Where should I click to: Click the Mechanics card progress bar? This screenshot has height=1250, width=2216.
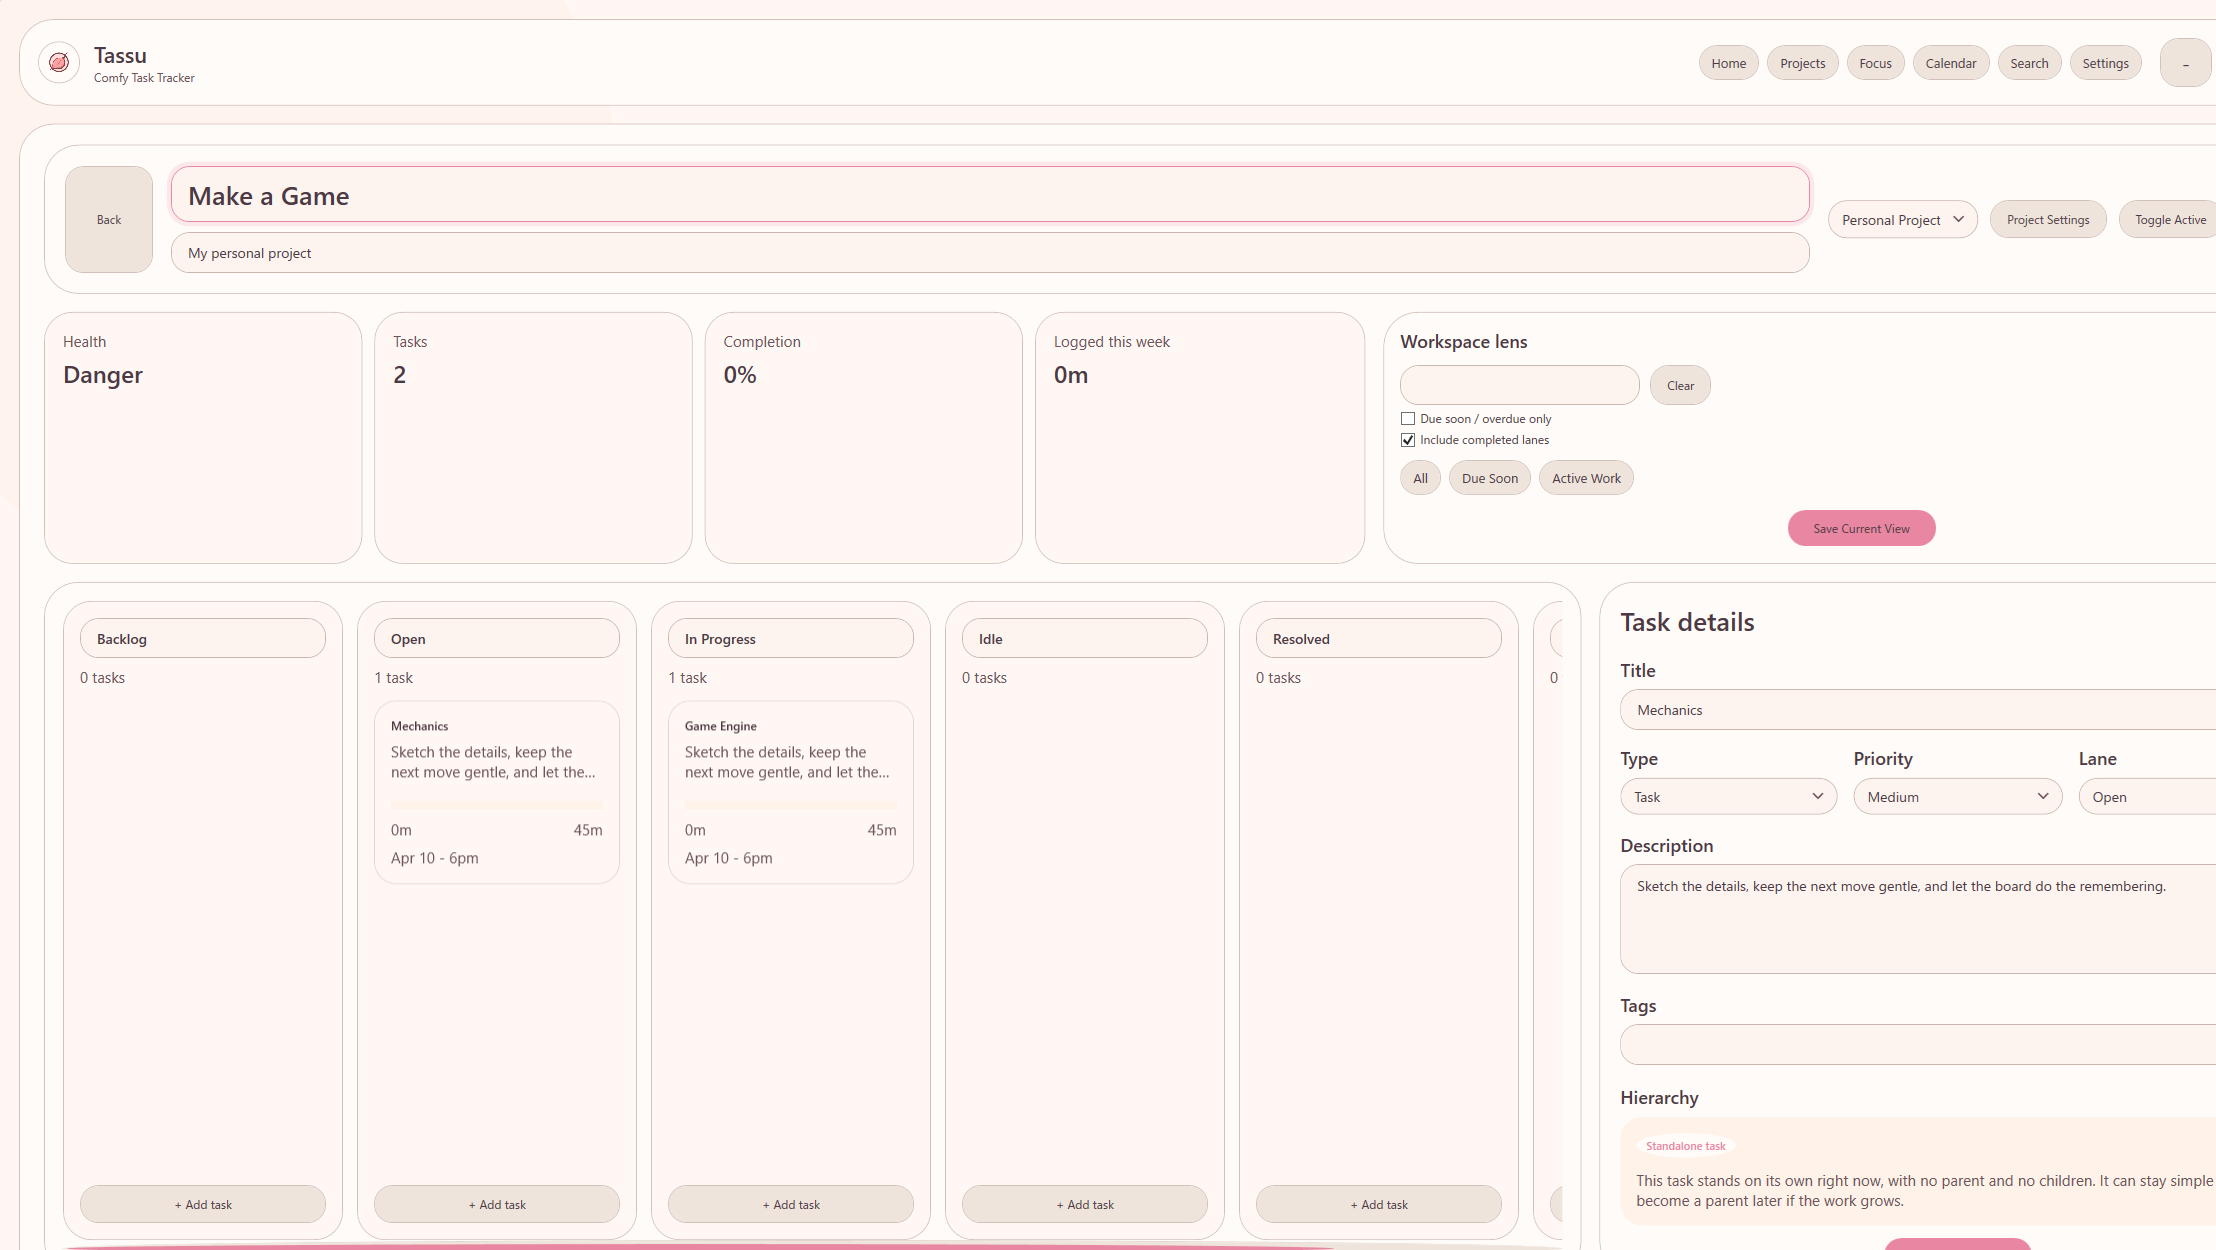(496, 805)
